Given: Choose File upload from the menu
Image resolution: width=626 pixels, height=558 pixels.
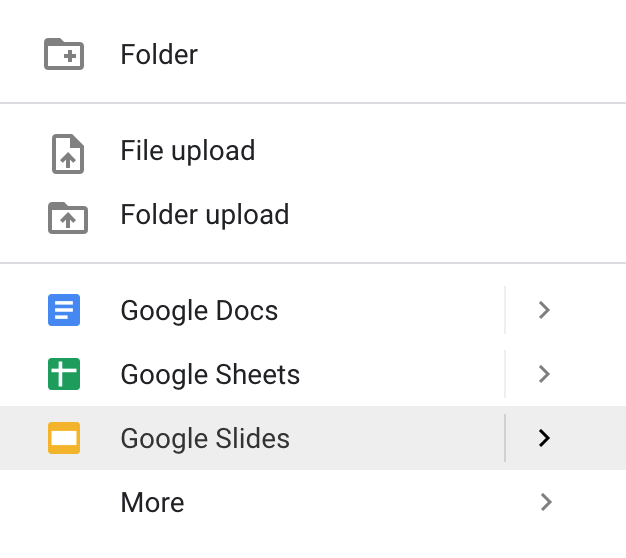Looking at the screenshot, I should pyautogui.click(x=188, y=151).
